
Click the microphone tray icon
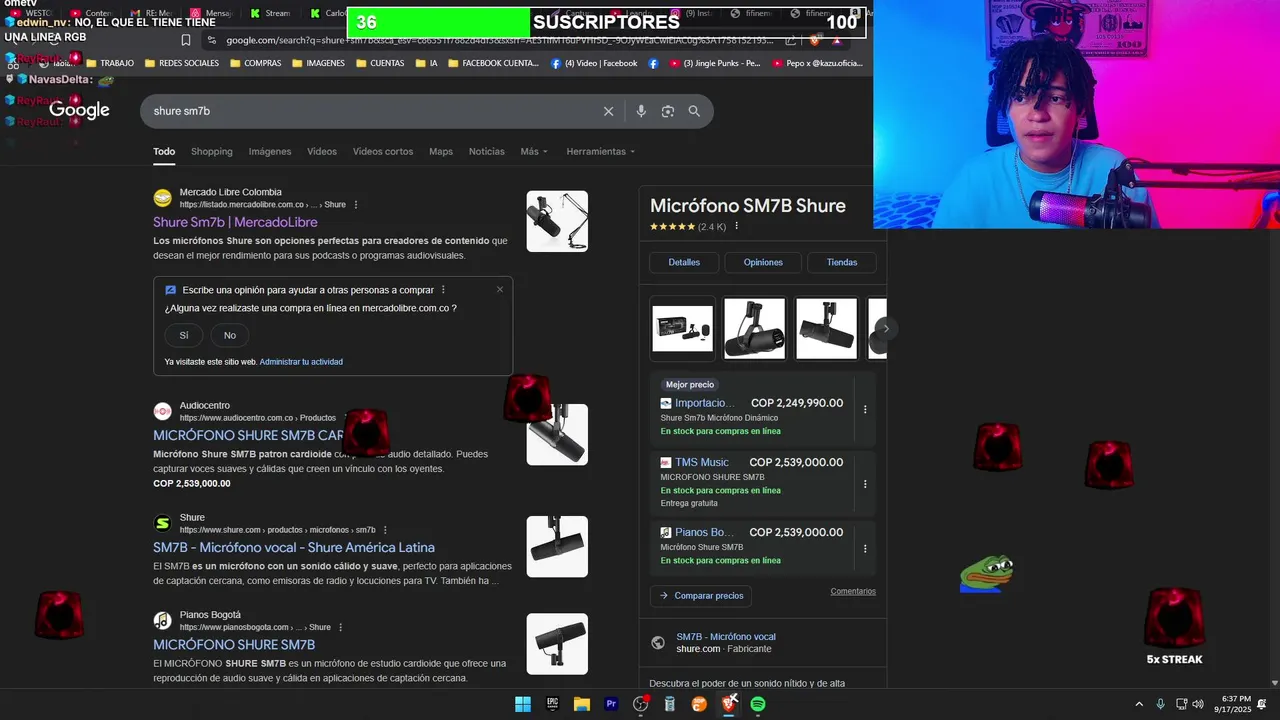[x=1160, y=704]
